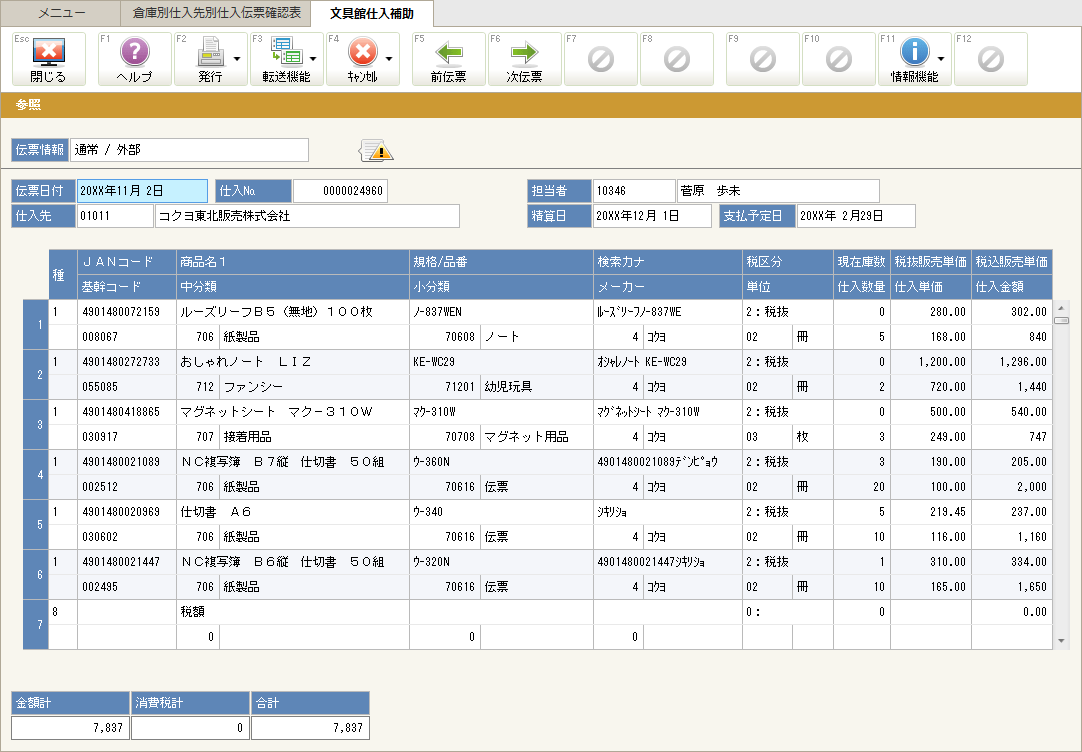Viewport: 1082px width, 752px height.
Task: Click product name おしゃれノート ＬＩＺ
Action: click(293, 362)
